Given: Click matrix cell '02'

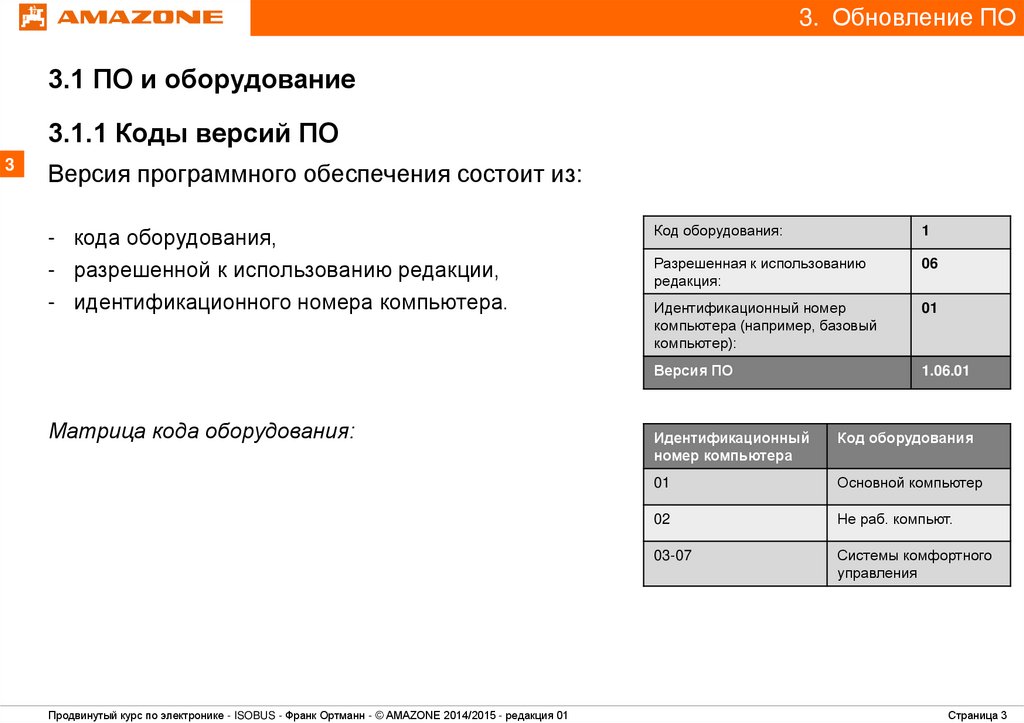Looking at the screenshot, I should (x=735, y=522).
